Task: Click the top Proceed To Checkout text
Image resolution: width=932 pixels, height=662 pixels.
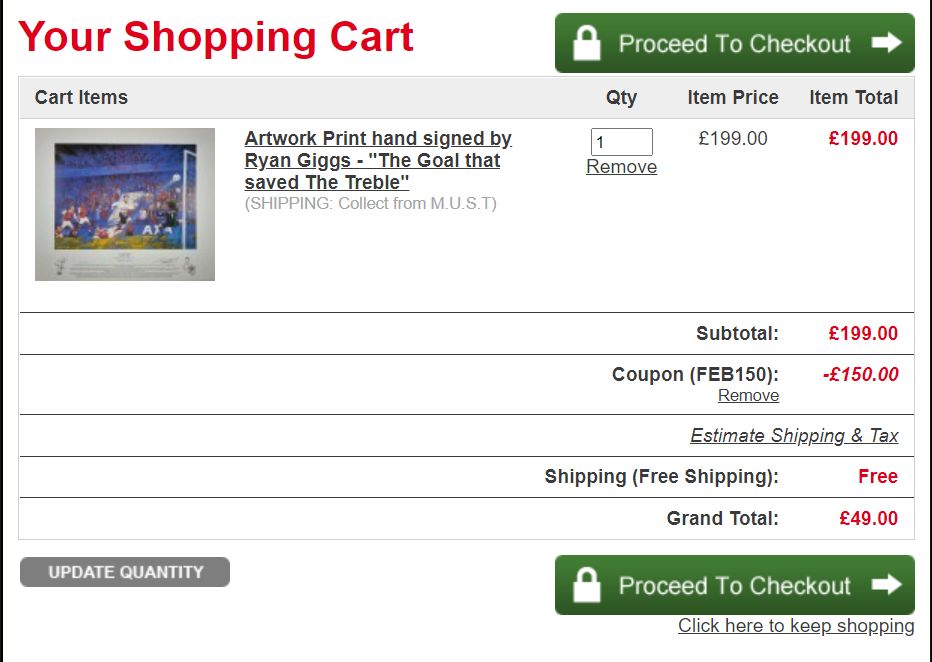Action: click(734, 44)
